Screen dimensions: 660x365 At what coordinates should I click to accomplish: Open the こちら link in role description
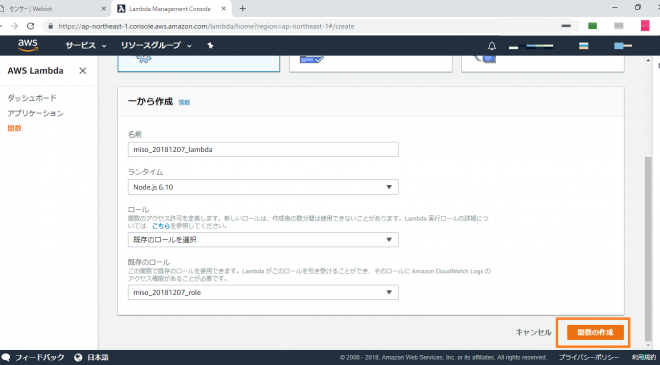tap(161, 226)
